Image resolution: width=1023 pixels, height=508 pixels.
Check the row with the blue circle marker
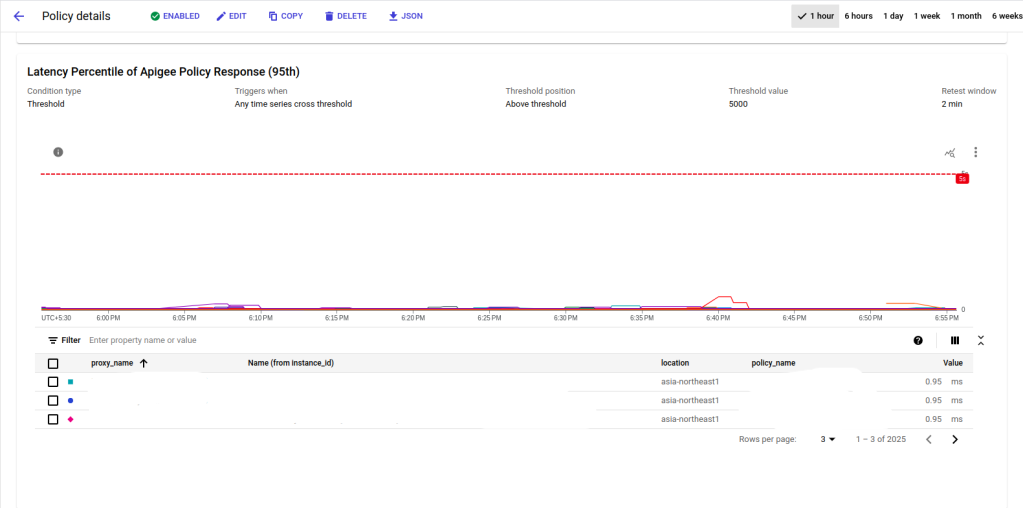53,400
